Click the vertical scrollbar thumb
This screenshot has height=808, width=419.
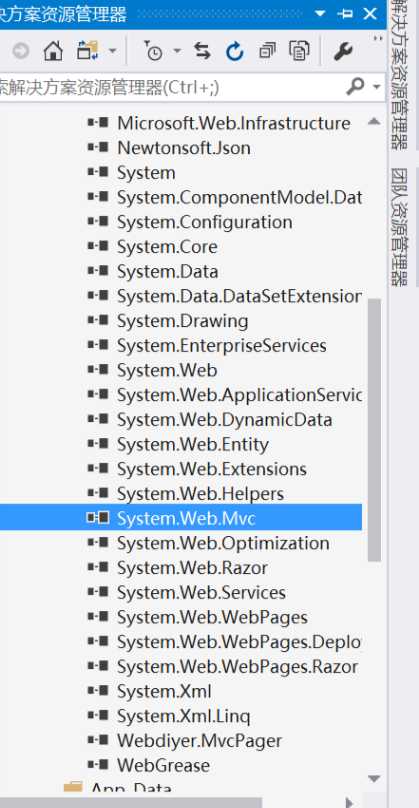(375, 430)
